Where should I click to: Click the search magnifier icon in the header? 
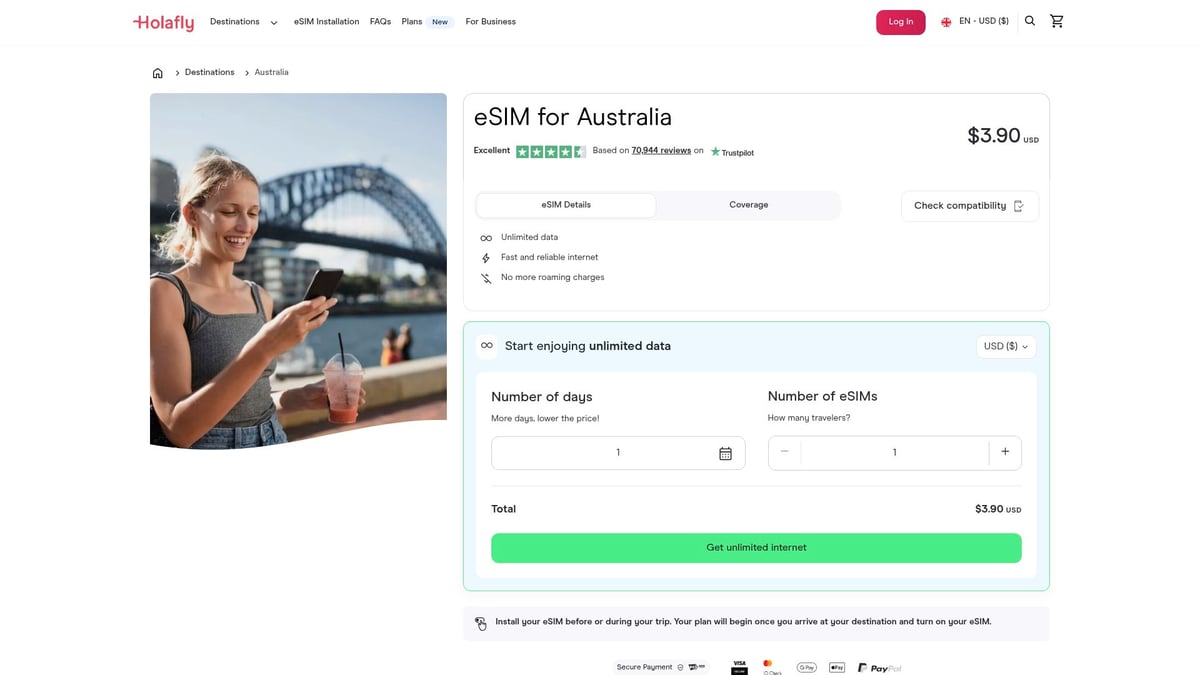(1029, 20)
